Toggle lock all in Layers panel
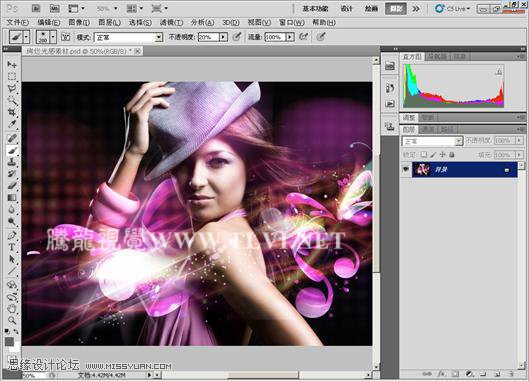This screenshot has width=529, height=381. (x=452, y=155)
